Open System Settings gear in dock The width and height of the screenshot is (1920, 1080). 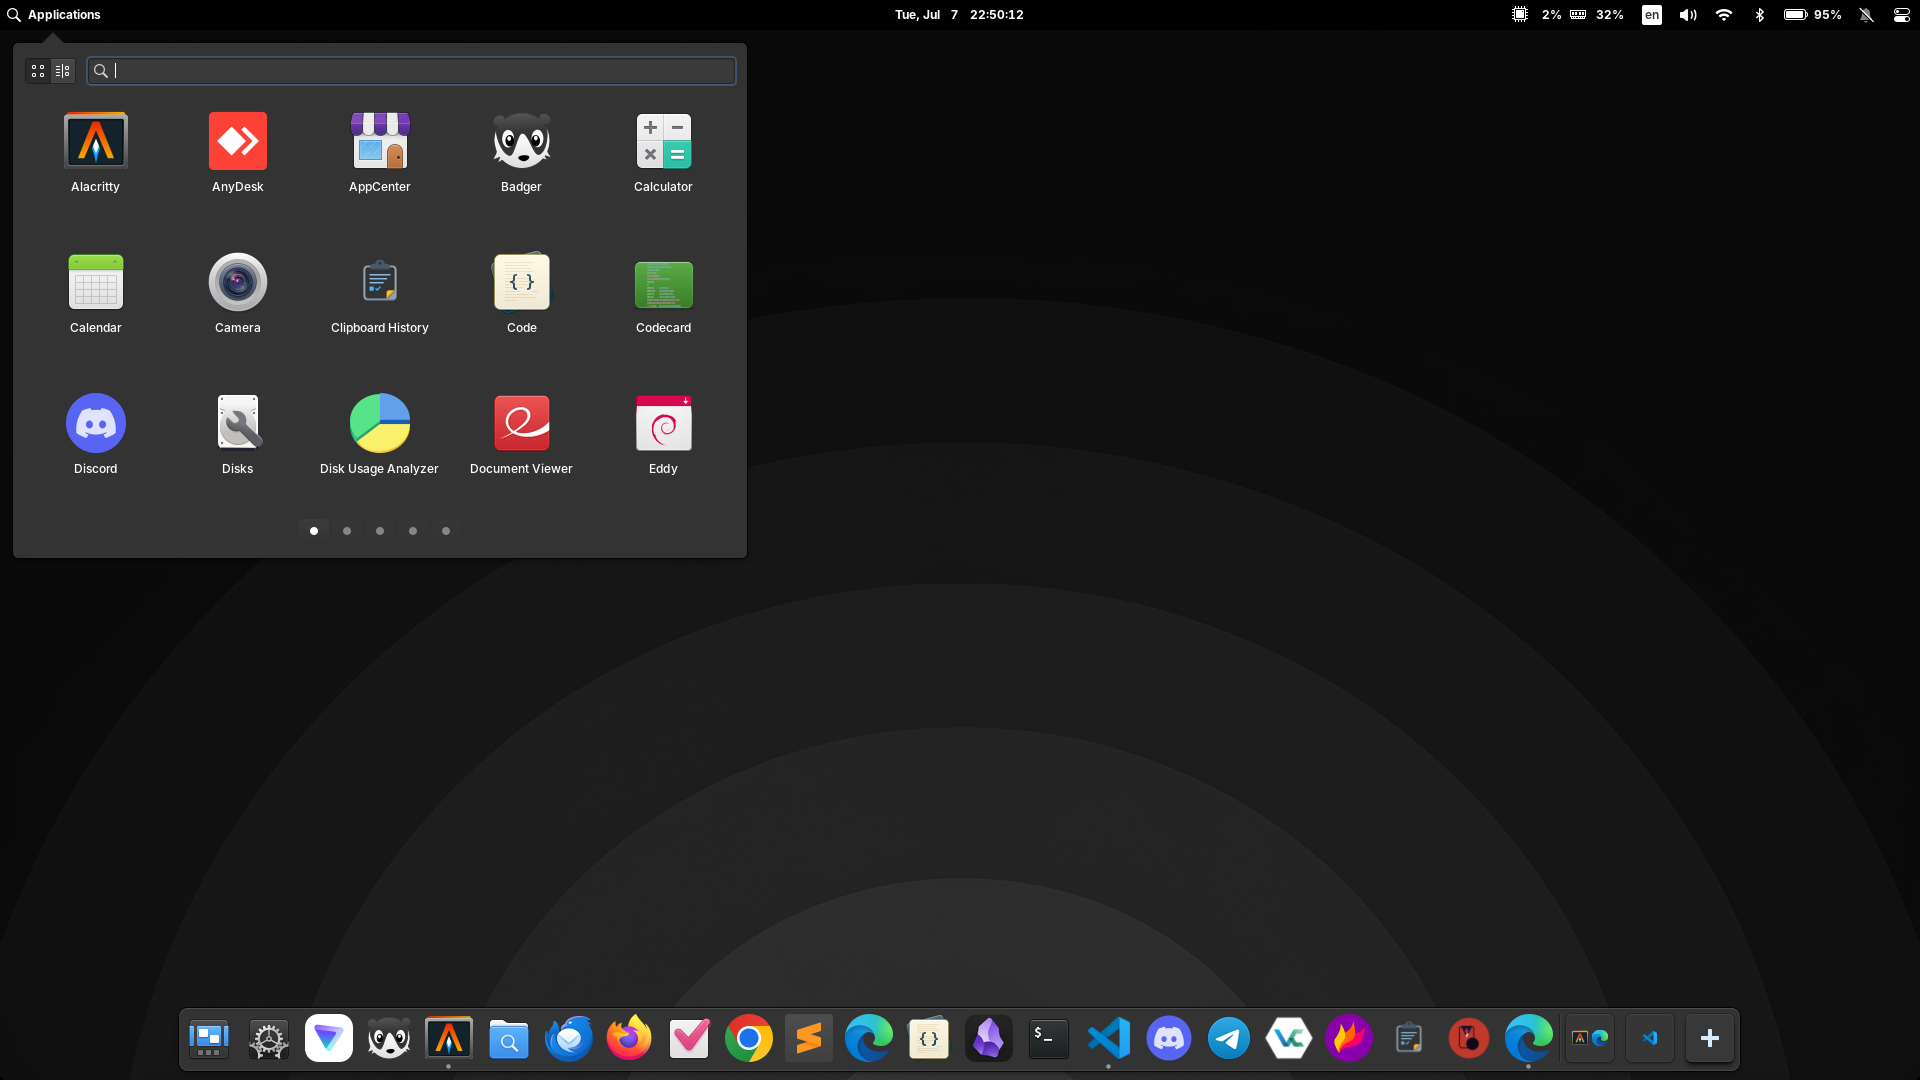[x=269, y=1039]
